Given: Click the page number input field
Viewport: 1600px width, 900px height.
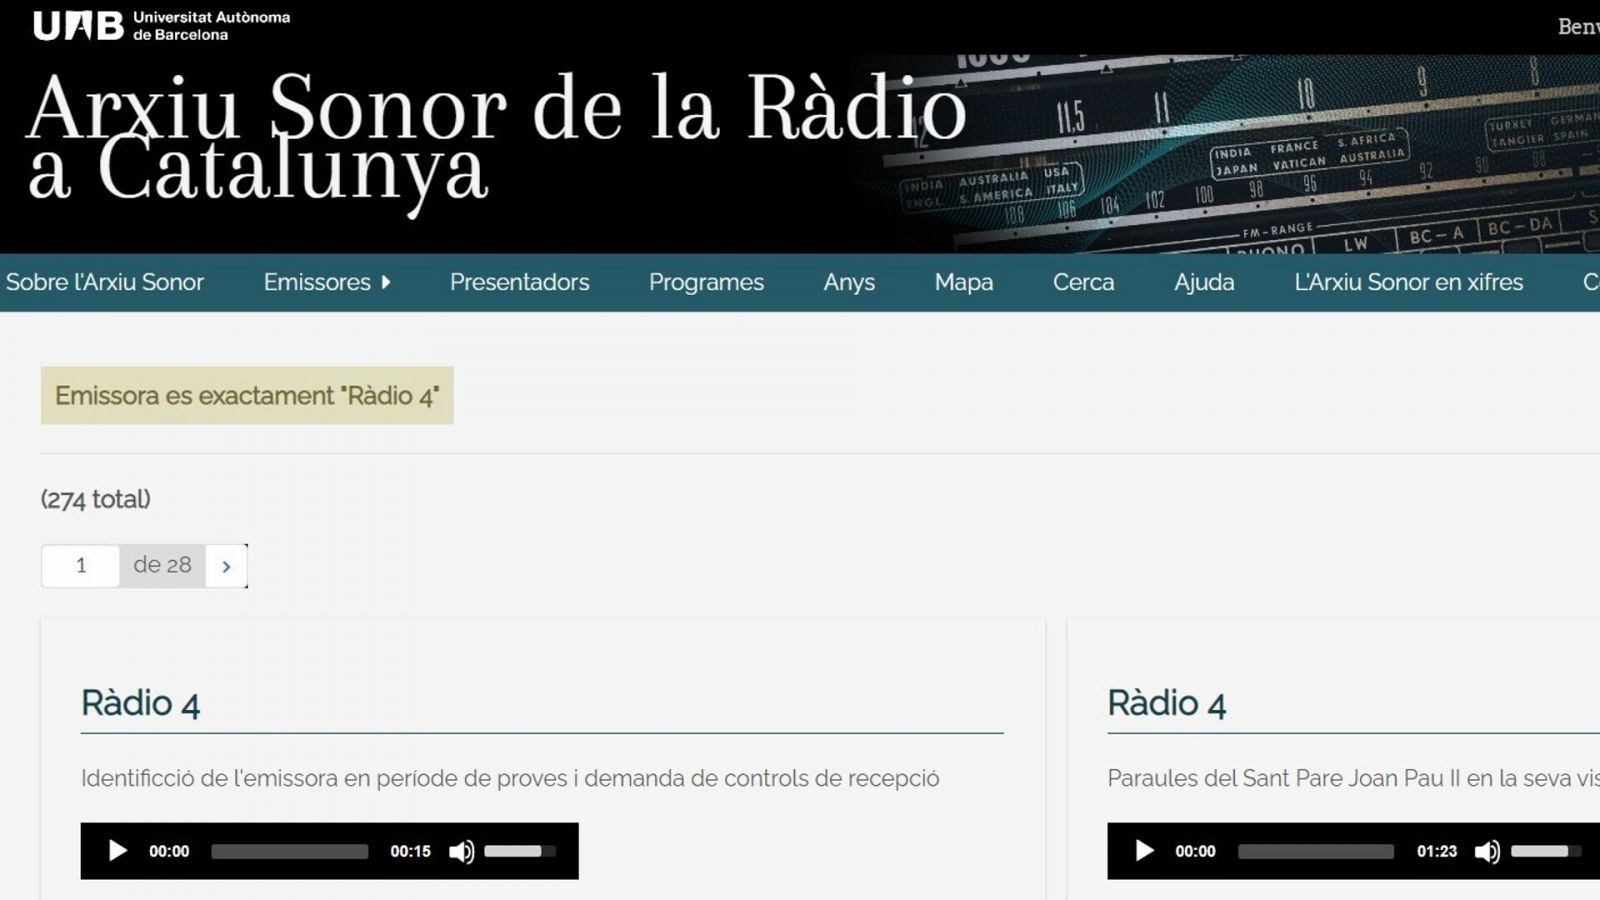Looking at the screenshot, I should pos(80,566).
